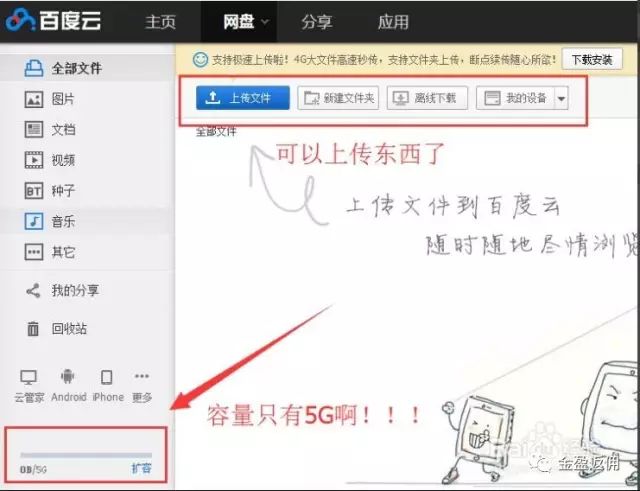
Task: Click the iPhone device icon
Action: (x=107, y=377)
